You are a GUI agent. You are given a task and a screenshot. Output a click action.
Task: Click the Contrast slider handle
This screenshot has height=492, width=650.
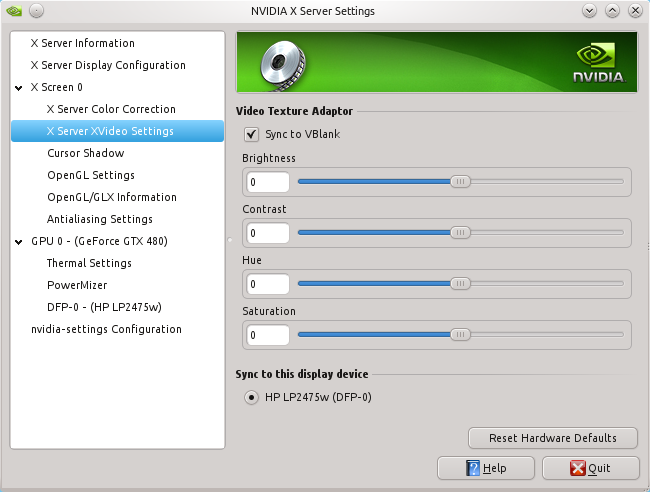click(x=460, y=233)
